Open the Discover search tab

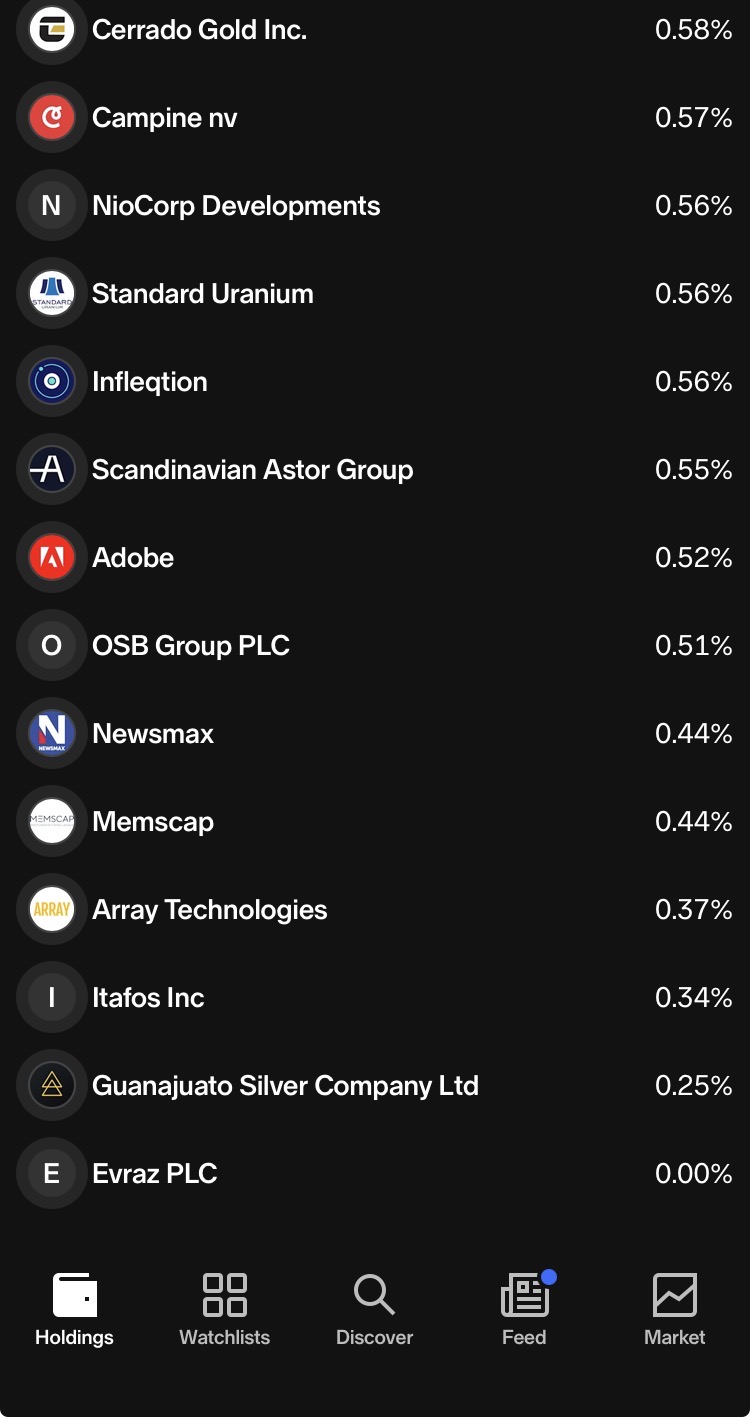click(375, 1309)
